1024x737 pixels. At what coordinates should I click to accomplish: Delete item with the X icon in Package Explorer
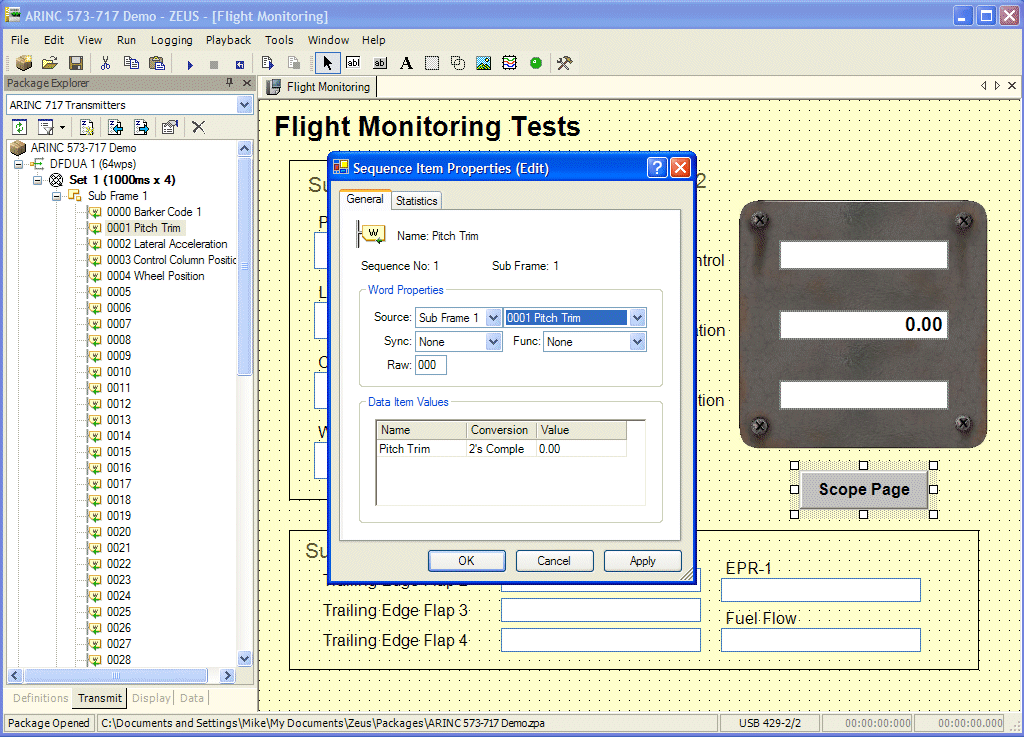click(x=199, y=127)
